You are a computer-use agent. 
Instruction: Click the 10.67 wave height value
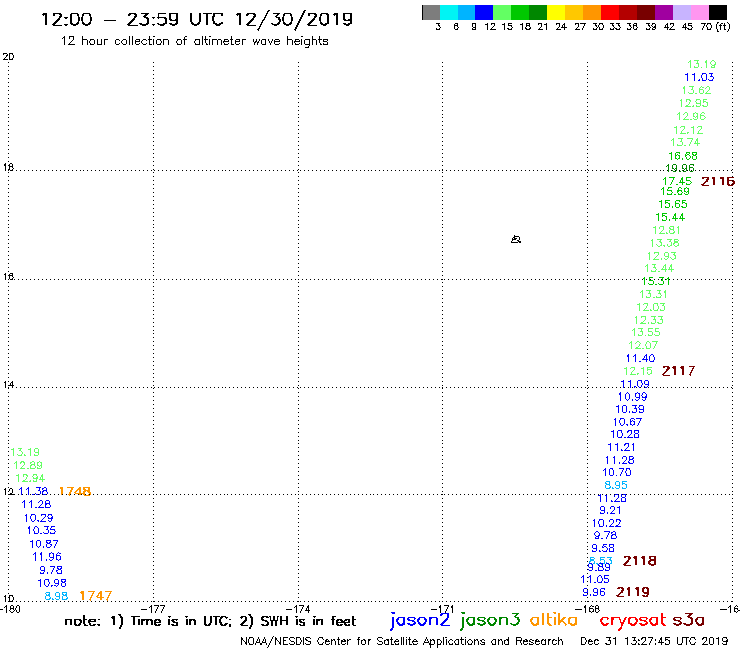click(x=627, y=422)
